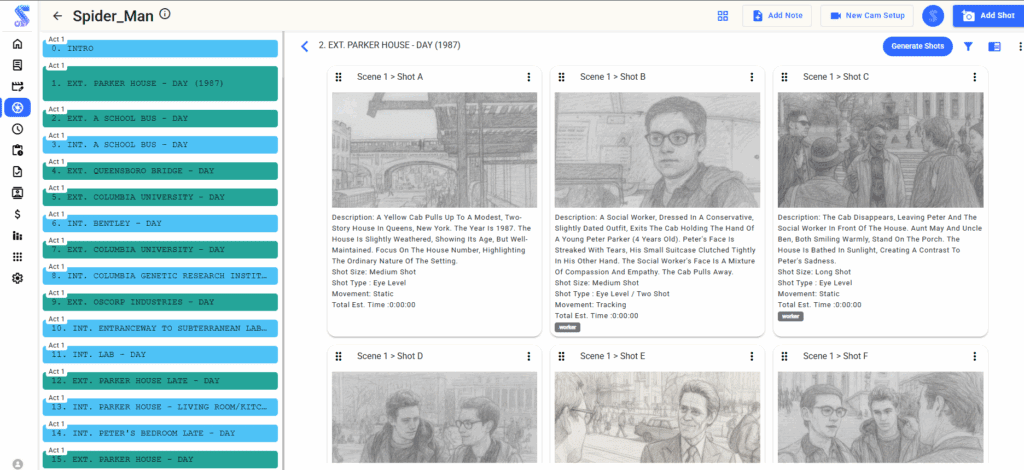This screenshot has width=1024, height=470.
Task: Select the camera shutter shots icon in sidebar
Action: coord(18,107)
